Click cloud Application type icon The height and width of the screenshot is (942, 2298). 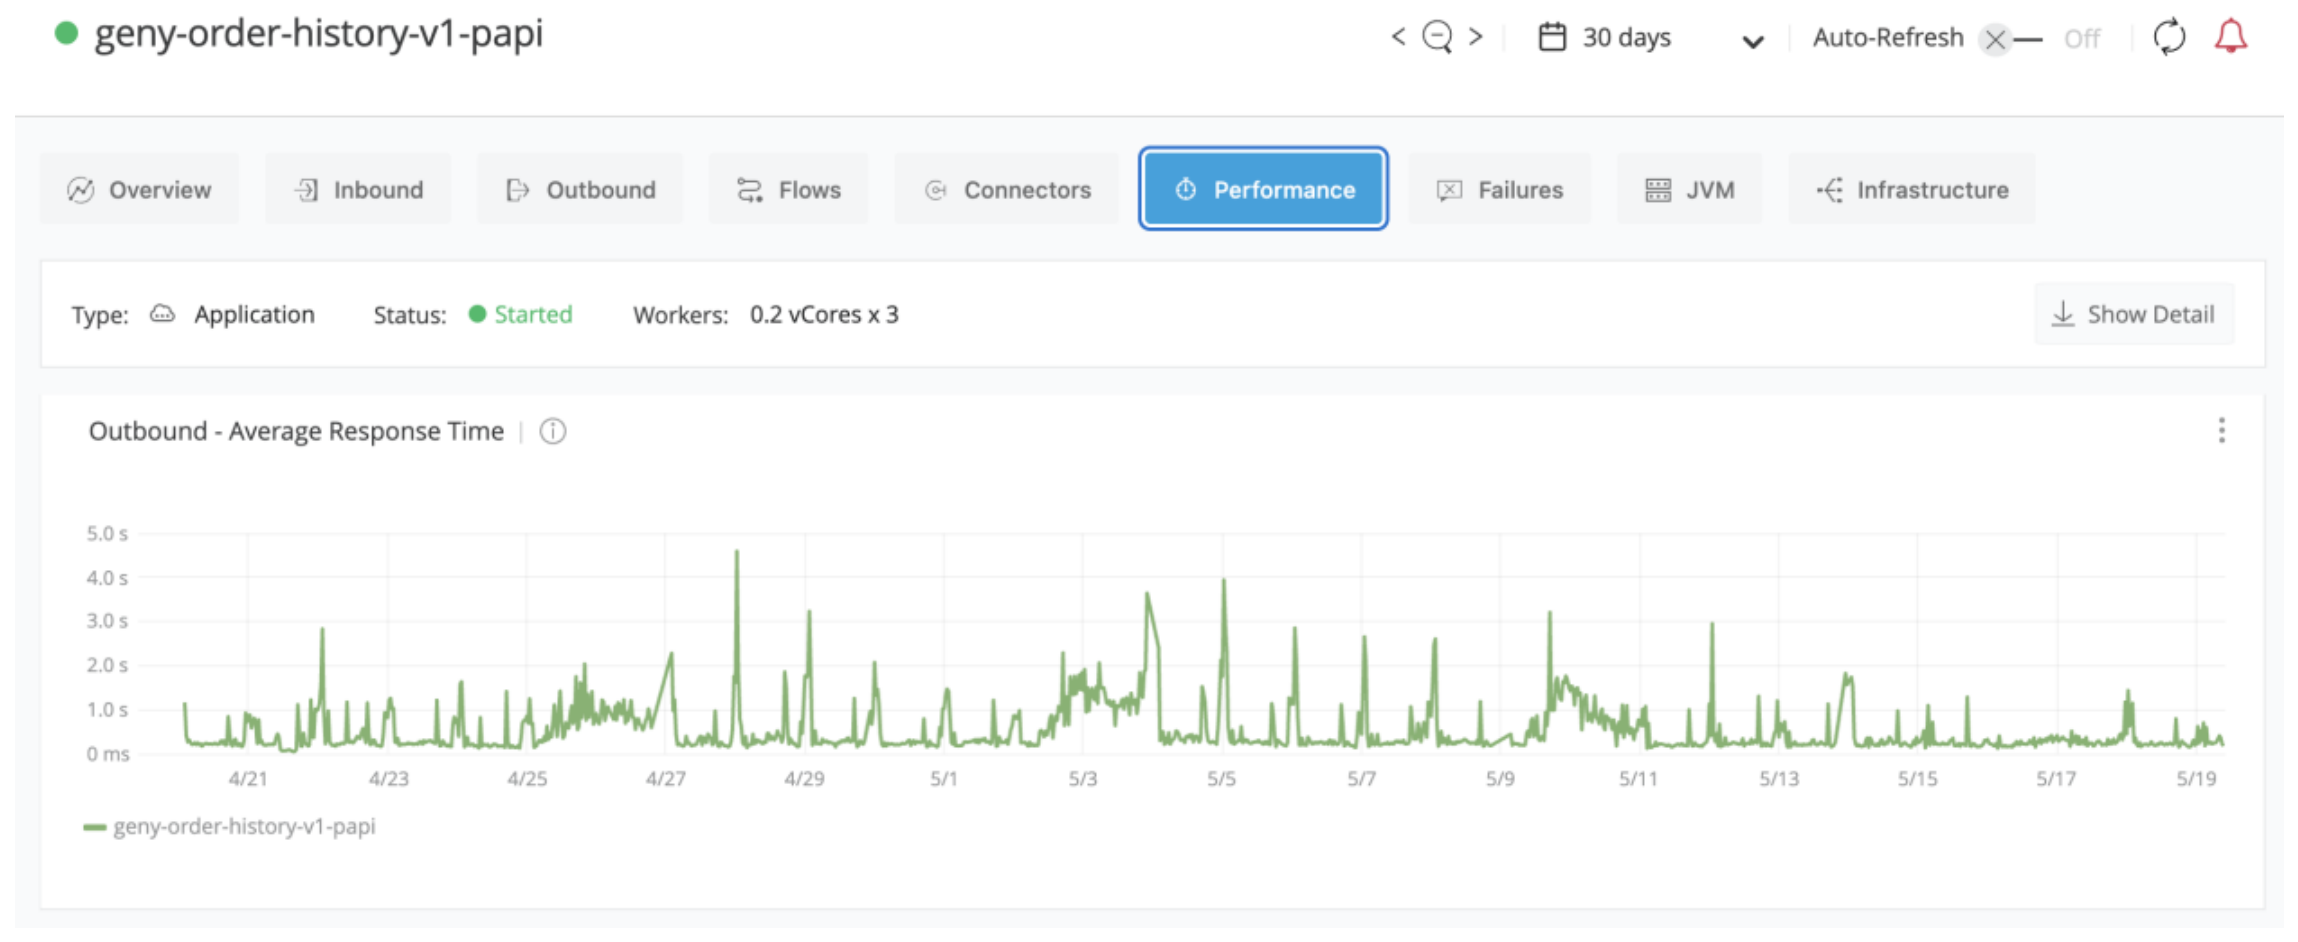point(162,314)
